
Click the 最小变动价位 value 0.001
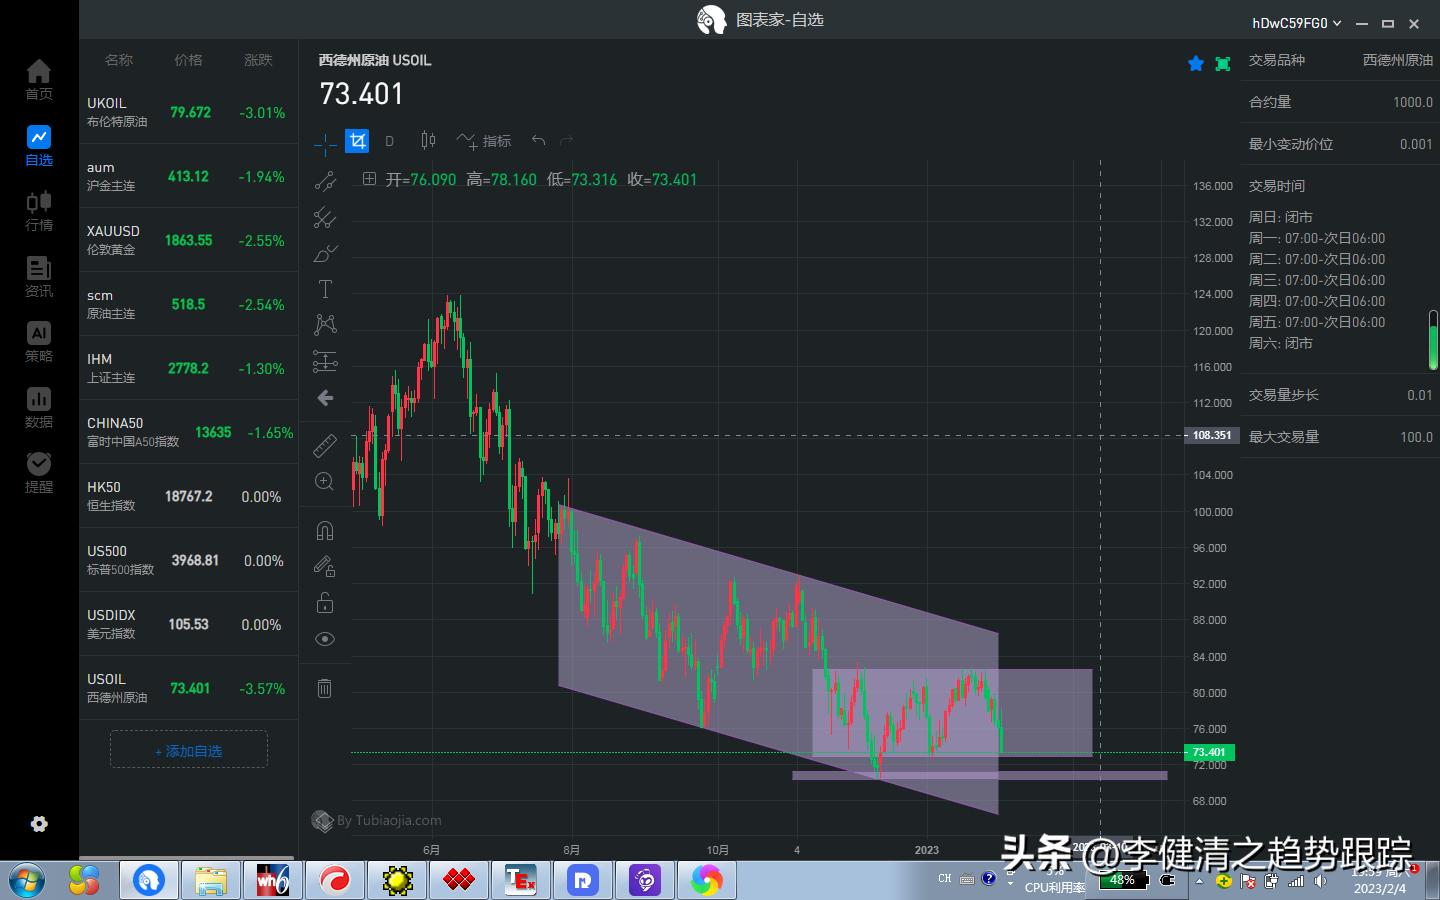point(1416,144)
